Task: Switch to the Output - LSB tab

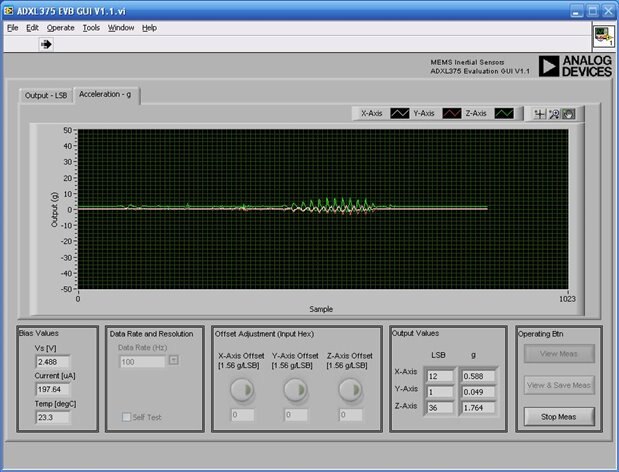Action: (46, 95)
